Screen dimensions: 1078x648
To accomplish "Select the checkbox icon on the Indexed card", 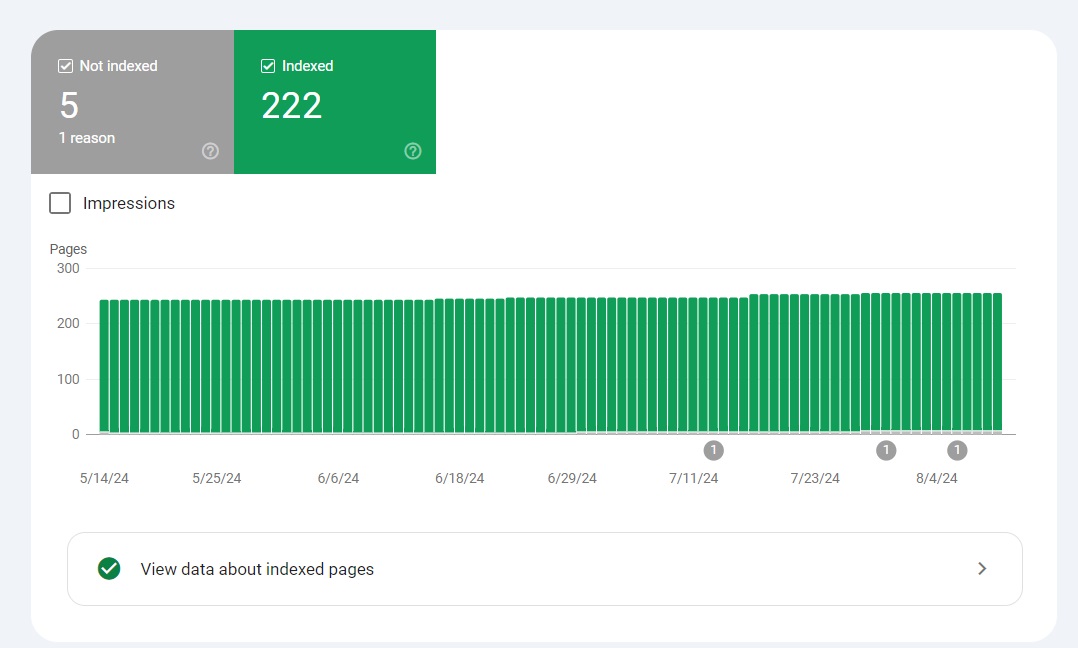I will [x=268, y=65].
